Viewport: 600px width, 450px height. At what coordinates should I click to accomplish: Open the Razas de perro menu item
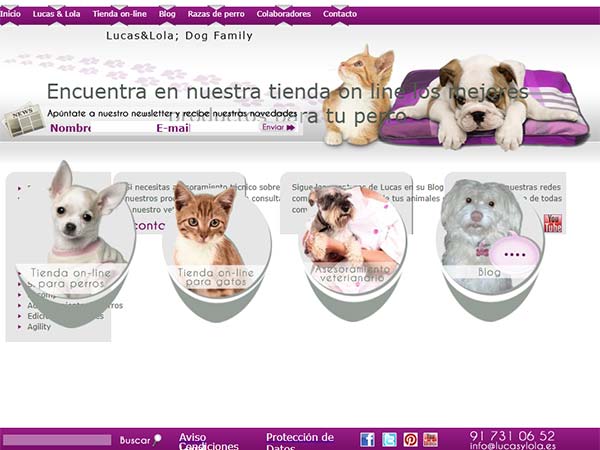(x=216, y=14)
